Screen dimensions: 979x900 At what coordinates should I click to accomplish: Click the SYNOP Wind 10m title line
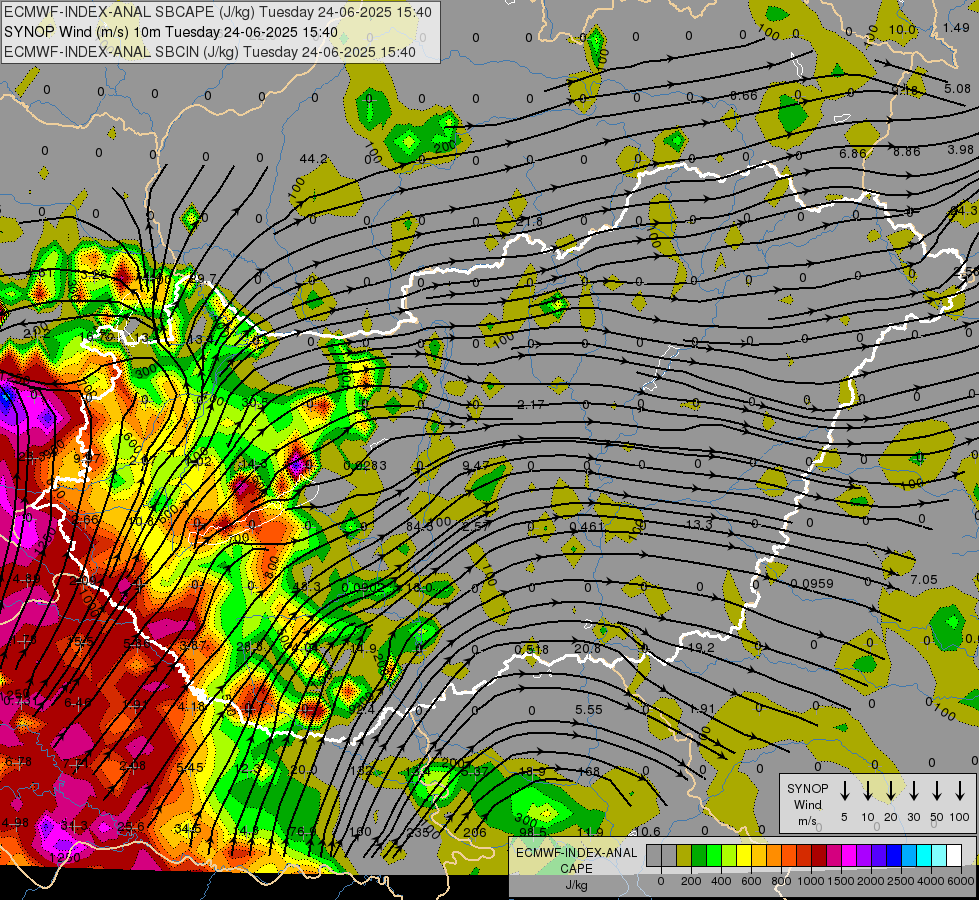click(170, 32)
